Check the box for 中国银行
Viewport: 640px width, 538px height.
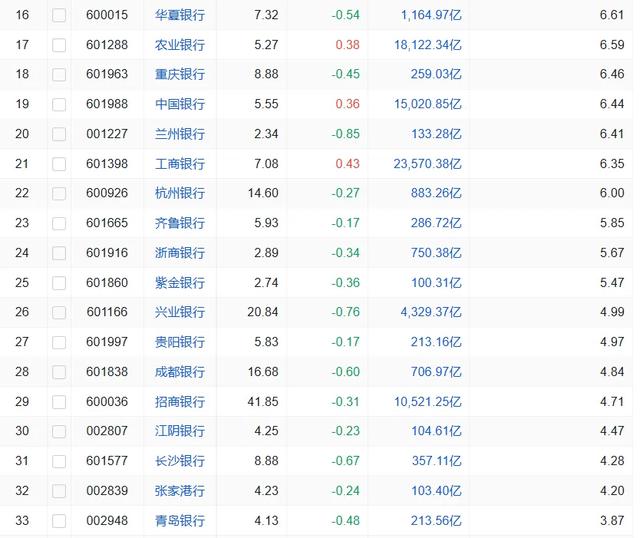pos(59,104)
